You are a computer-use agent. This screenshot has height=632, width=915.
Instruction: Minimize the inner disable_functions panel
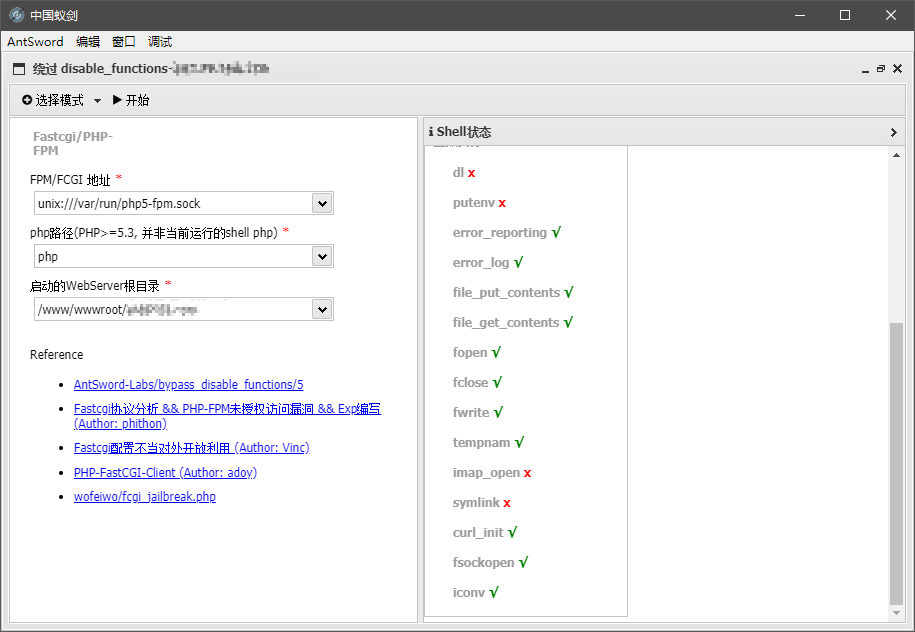pos(865,69)
